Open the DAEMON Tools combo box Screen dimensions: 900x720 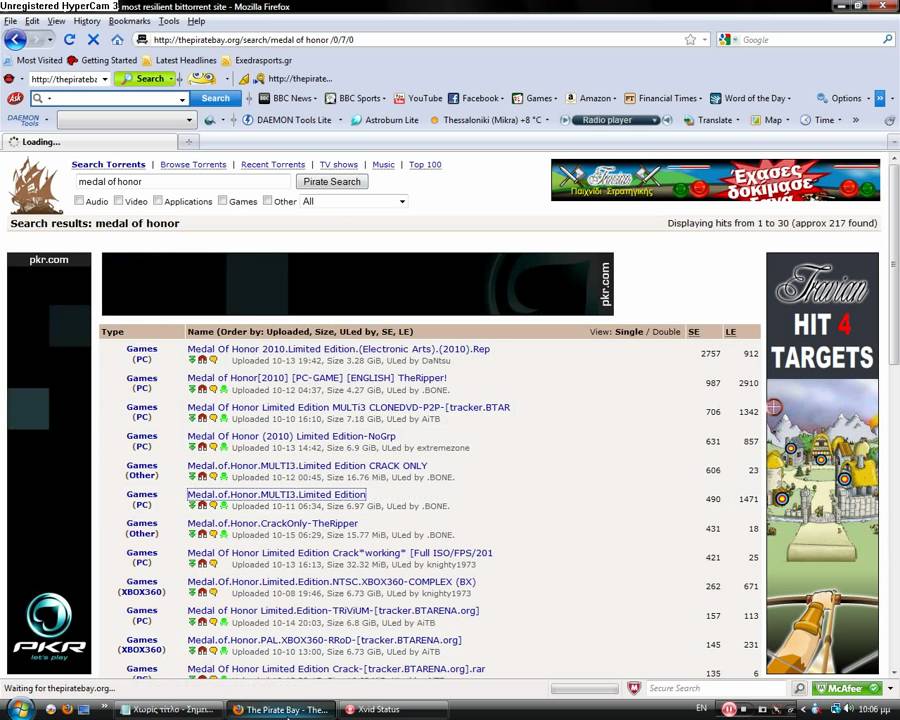coord(126,120)
